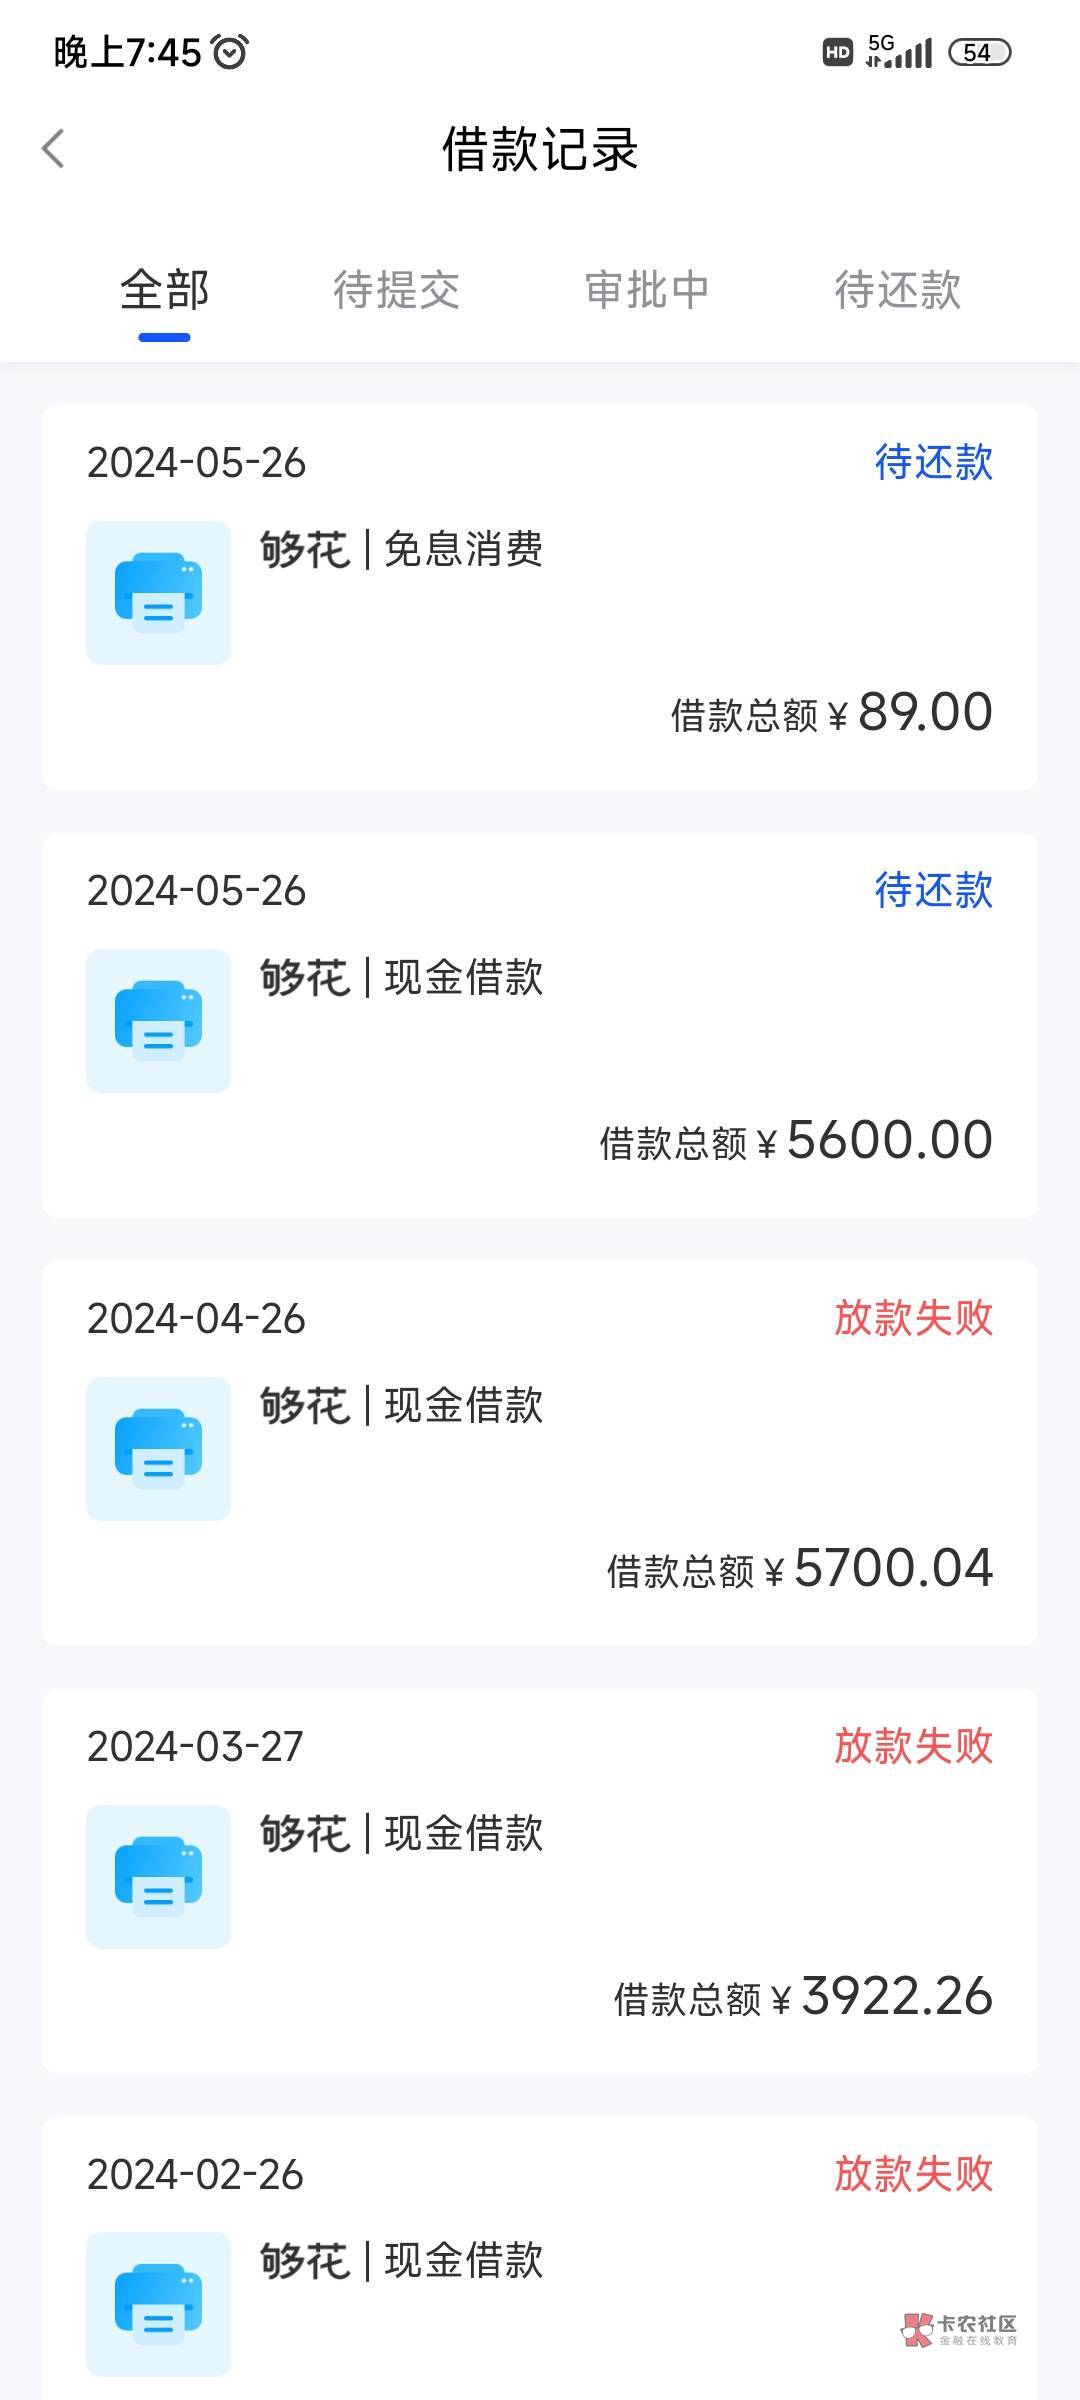Tap the printer icon of the 2024-02-26 loan
Image resolution: width=1080 pixels, height=2400 pixels.
click(158, 2304)
